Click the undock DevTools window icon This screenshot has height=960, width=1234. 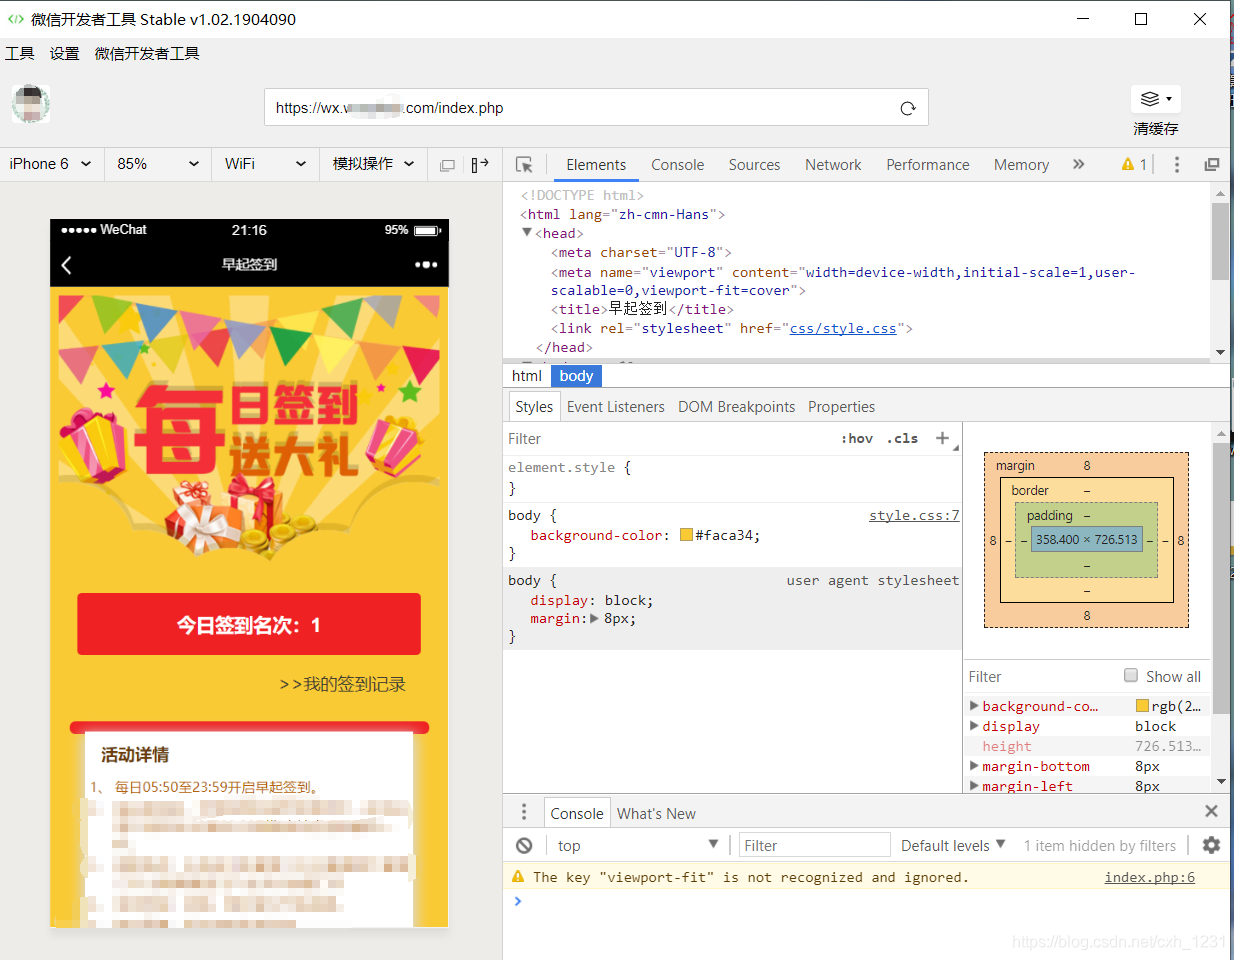(1212, 165)
